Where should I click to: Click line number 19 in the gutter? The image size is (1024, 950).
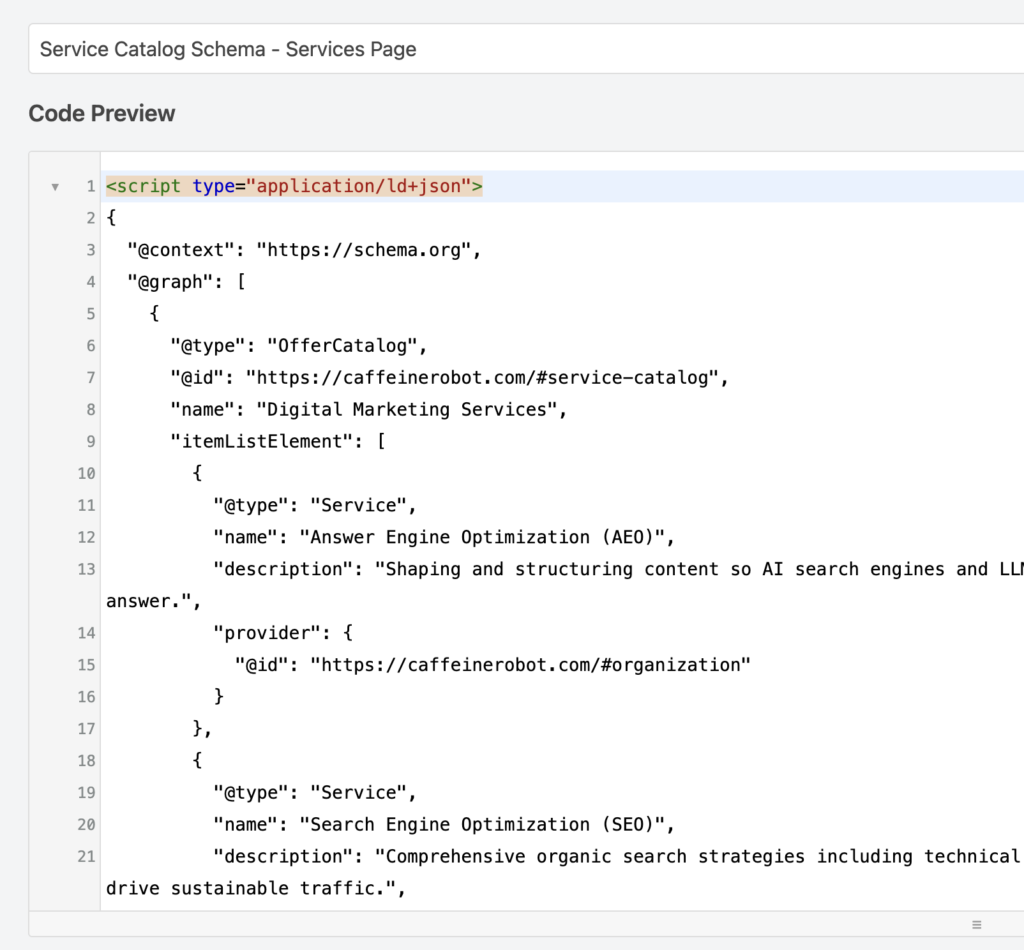pyautogui.click(x=86, y=793)
